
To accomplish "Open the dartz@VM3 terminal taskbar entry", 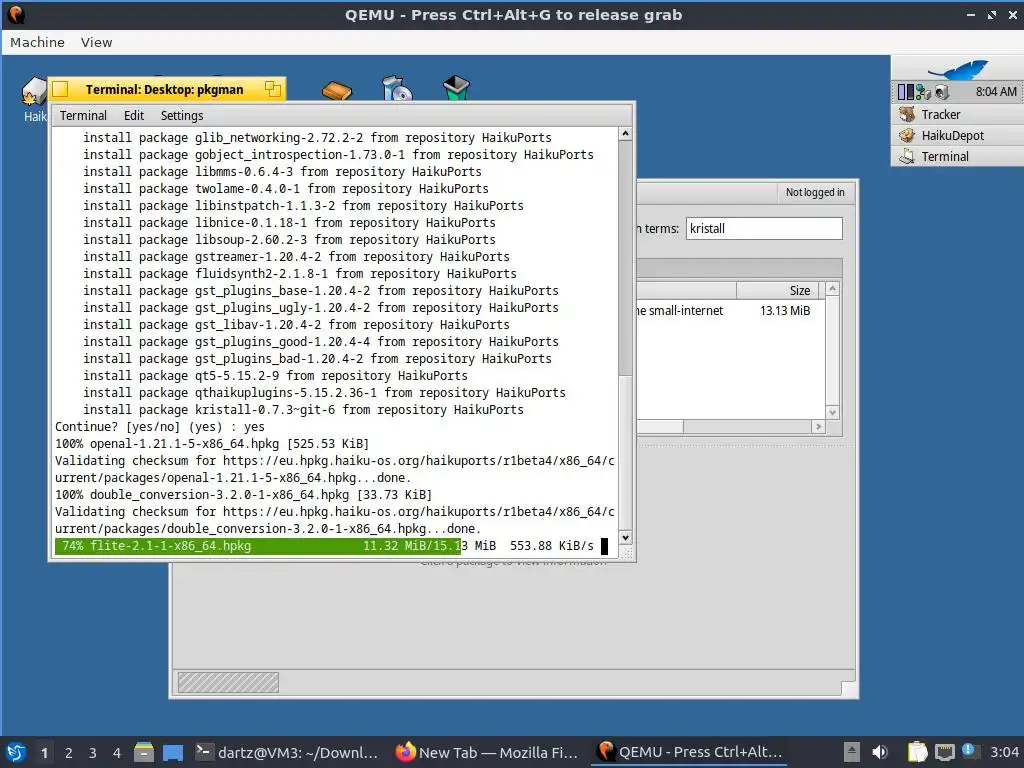I will click(287, 752).
